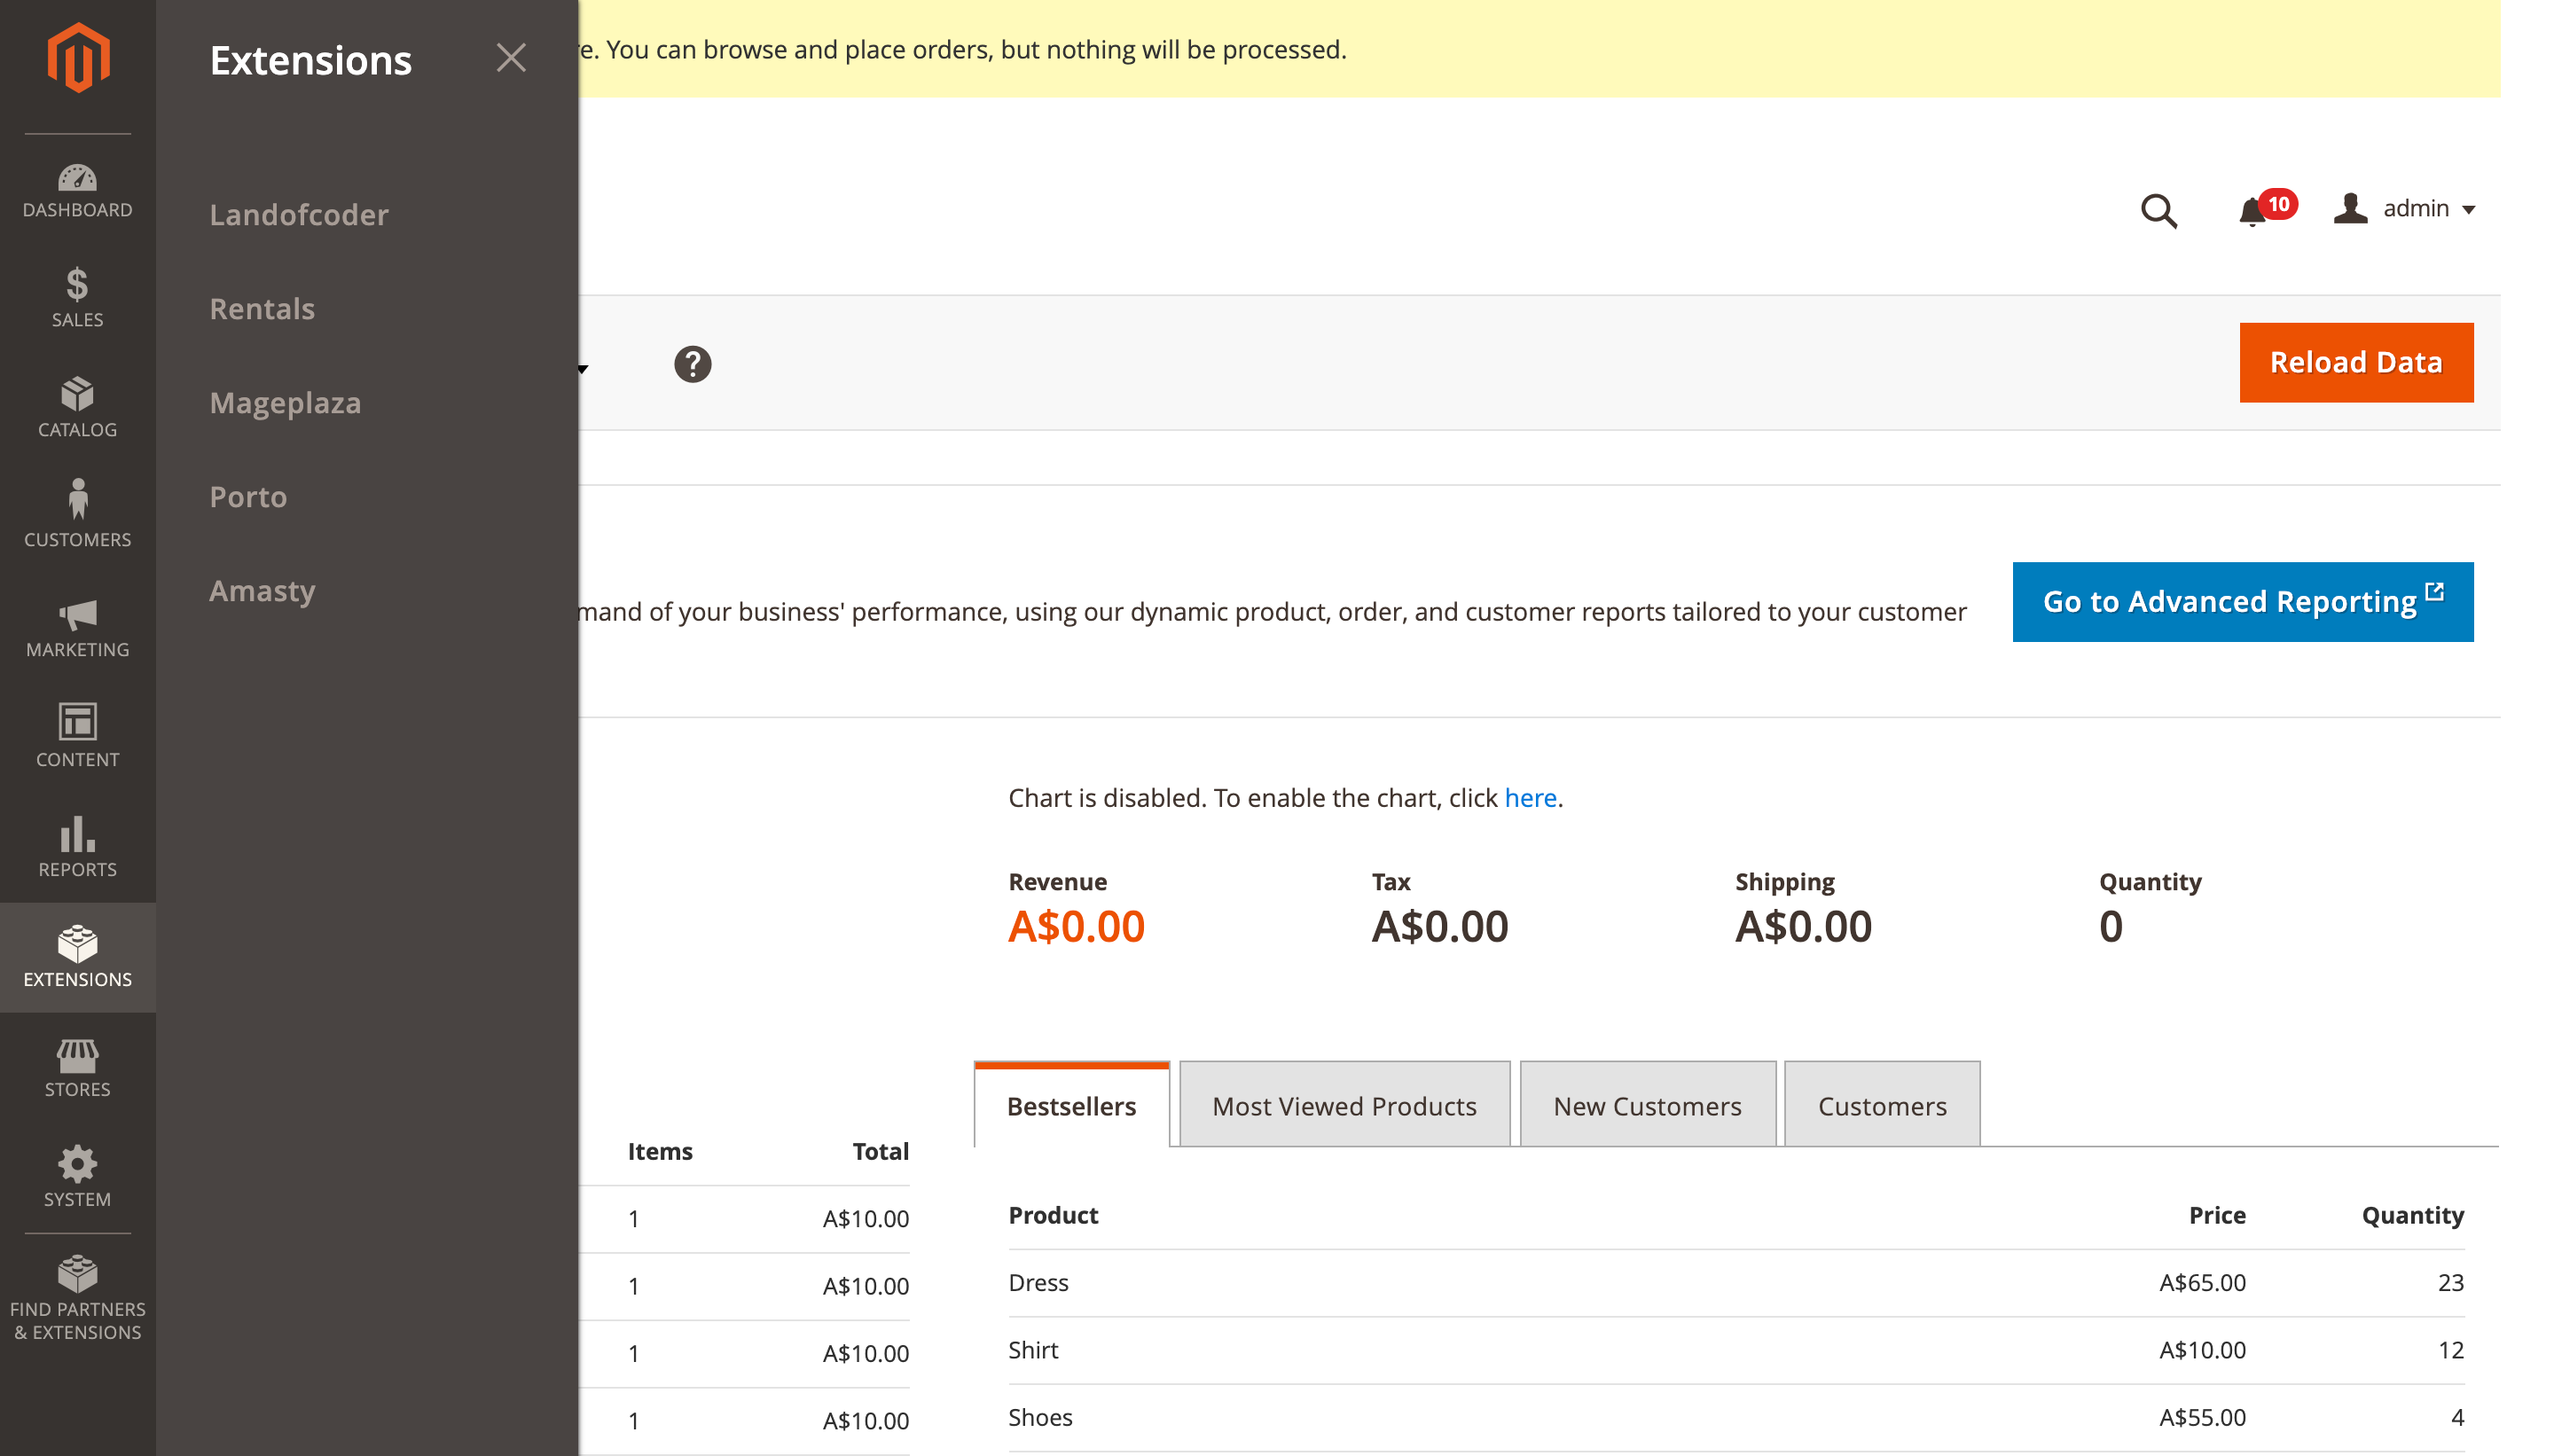Switch to New Customers tab
The height and width of the screenshot is (1456, 2554).
pos(1646,1106)
